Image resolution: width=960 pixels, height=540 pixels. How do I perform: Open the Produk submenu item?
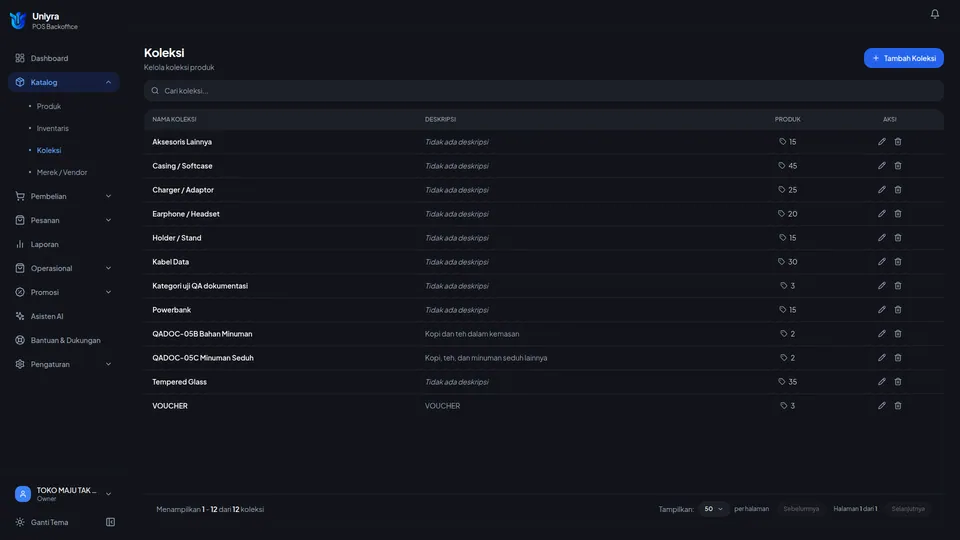click(48, 106)
